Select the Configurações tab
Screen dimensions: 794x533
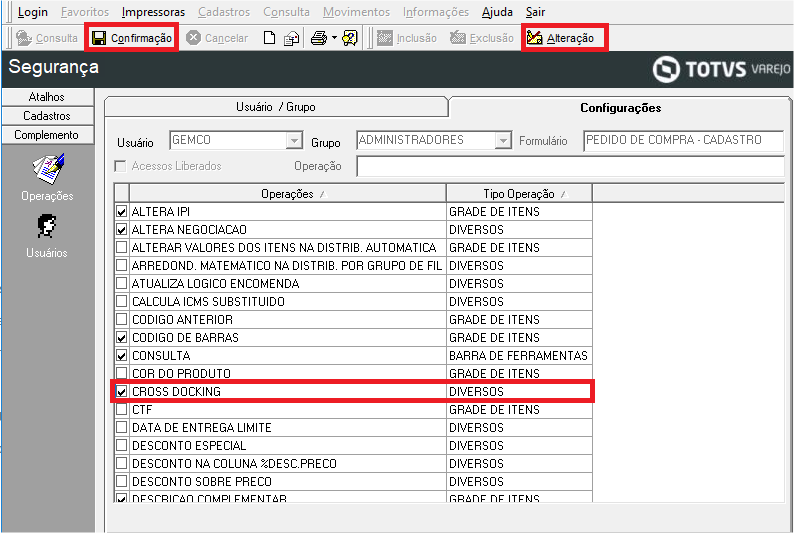620,107
